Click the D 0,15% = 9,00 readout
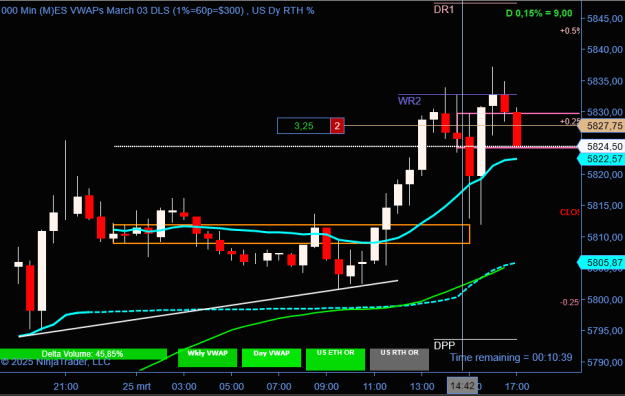This screenshot has height=396, width=625. click(539, 13)
